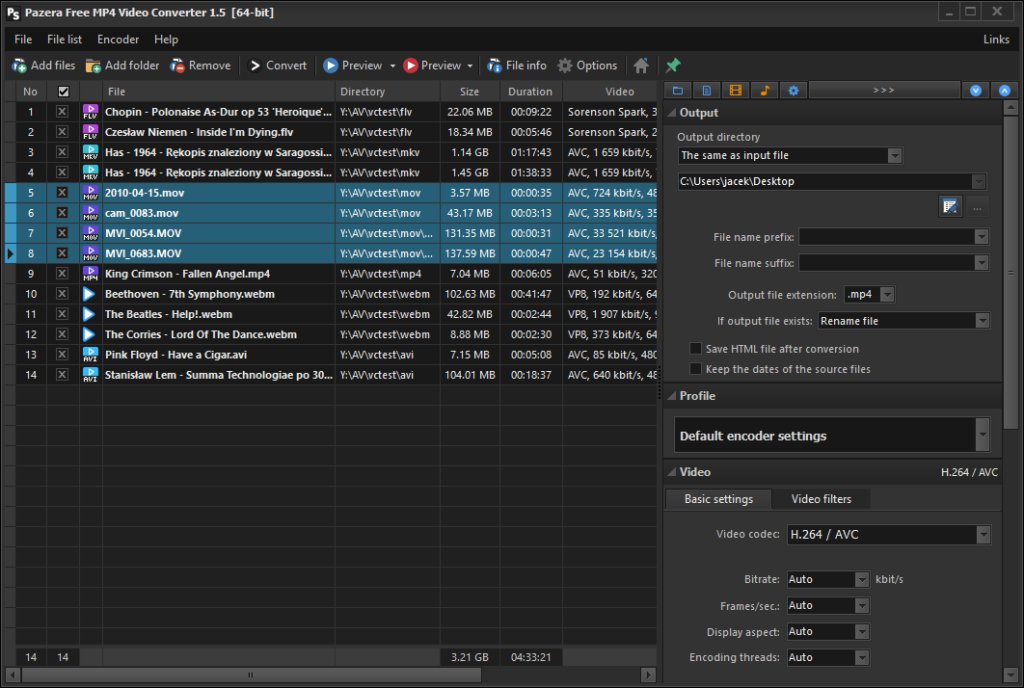
Task: Click the Add folder toolbar icon
Action: pyautogui.click(x=93, y=65)
